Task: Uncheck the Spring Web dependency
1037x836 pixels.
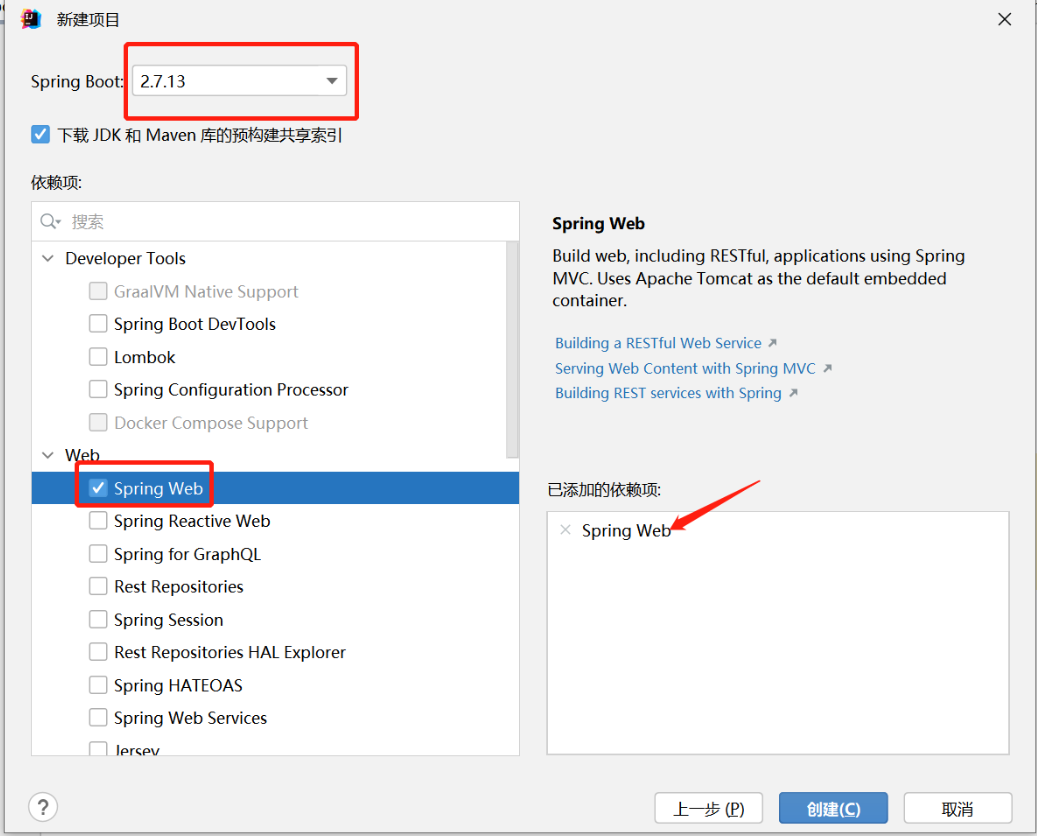Action: pos(98,488)
